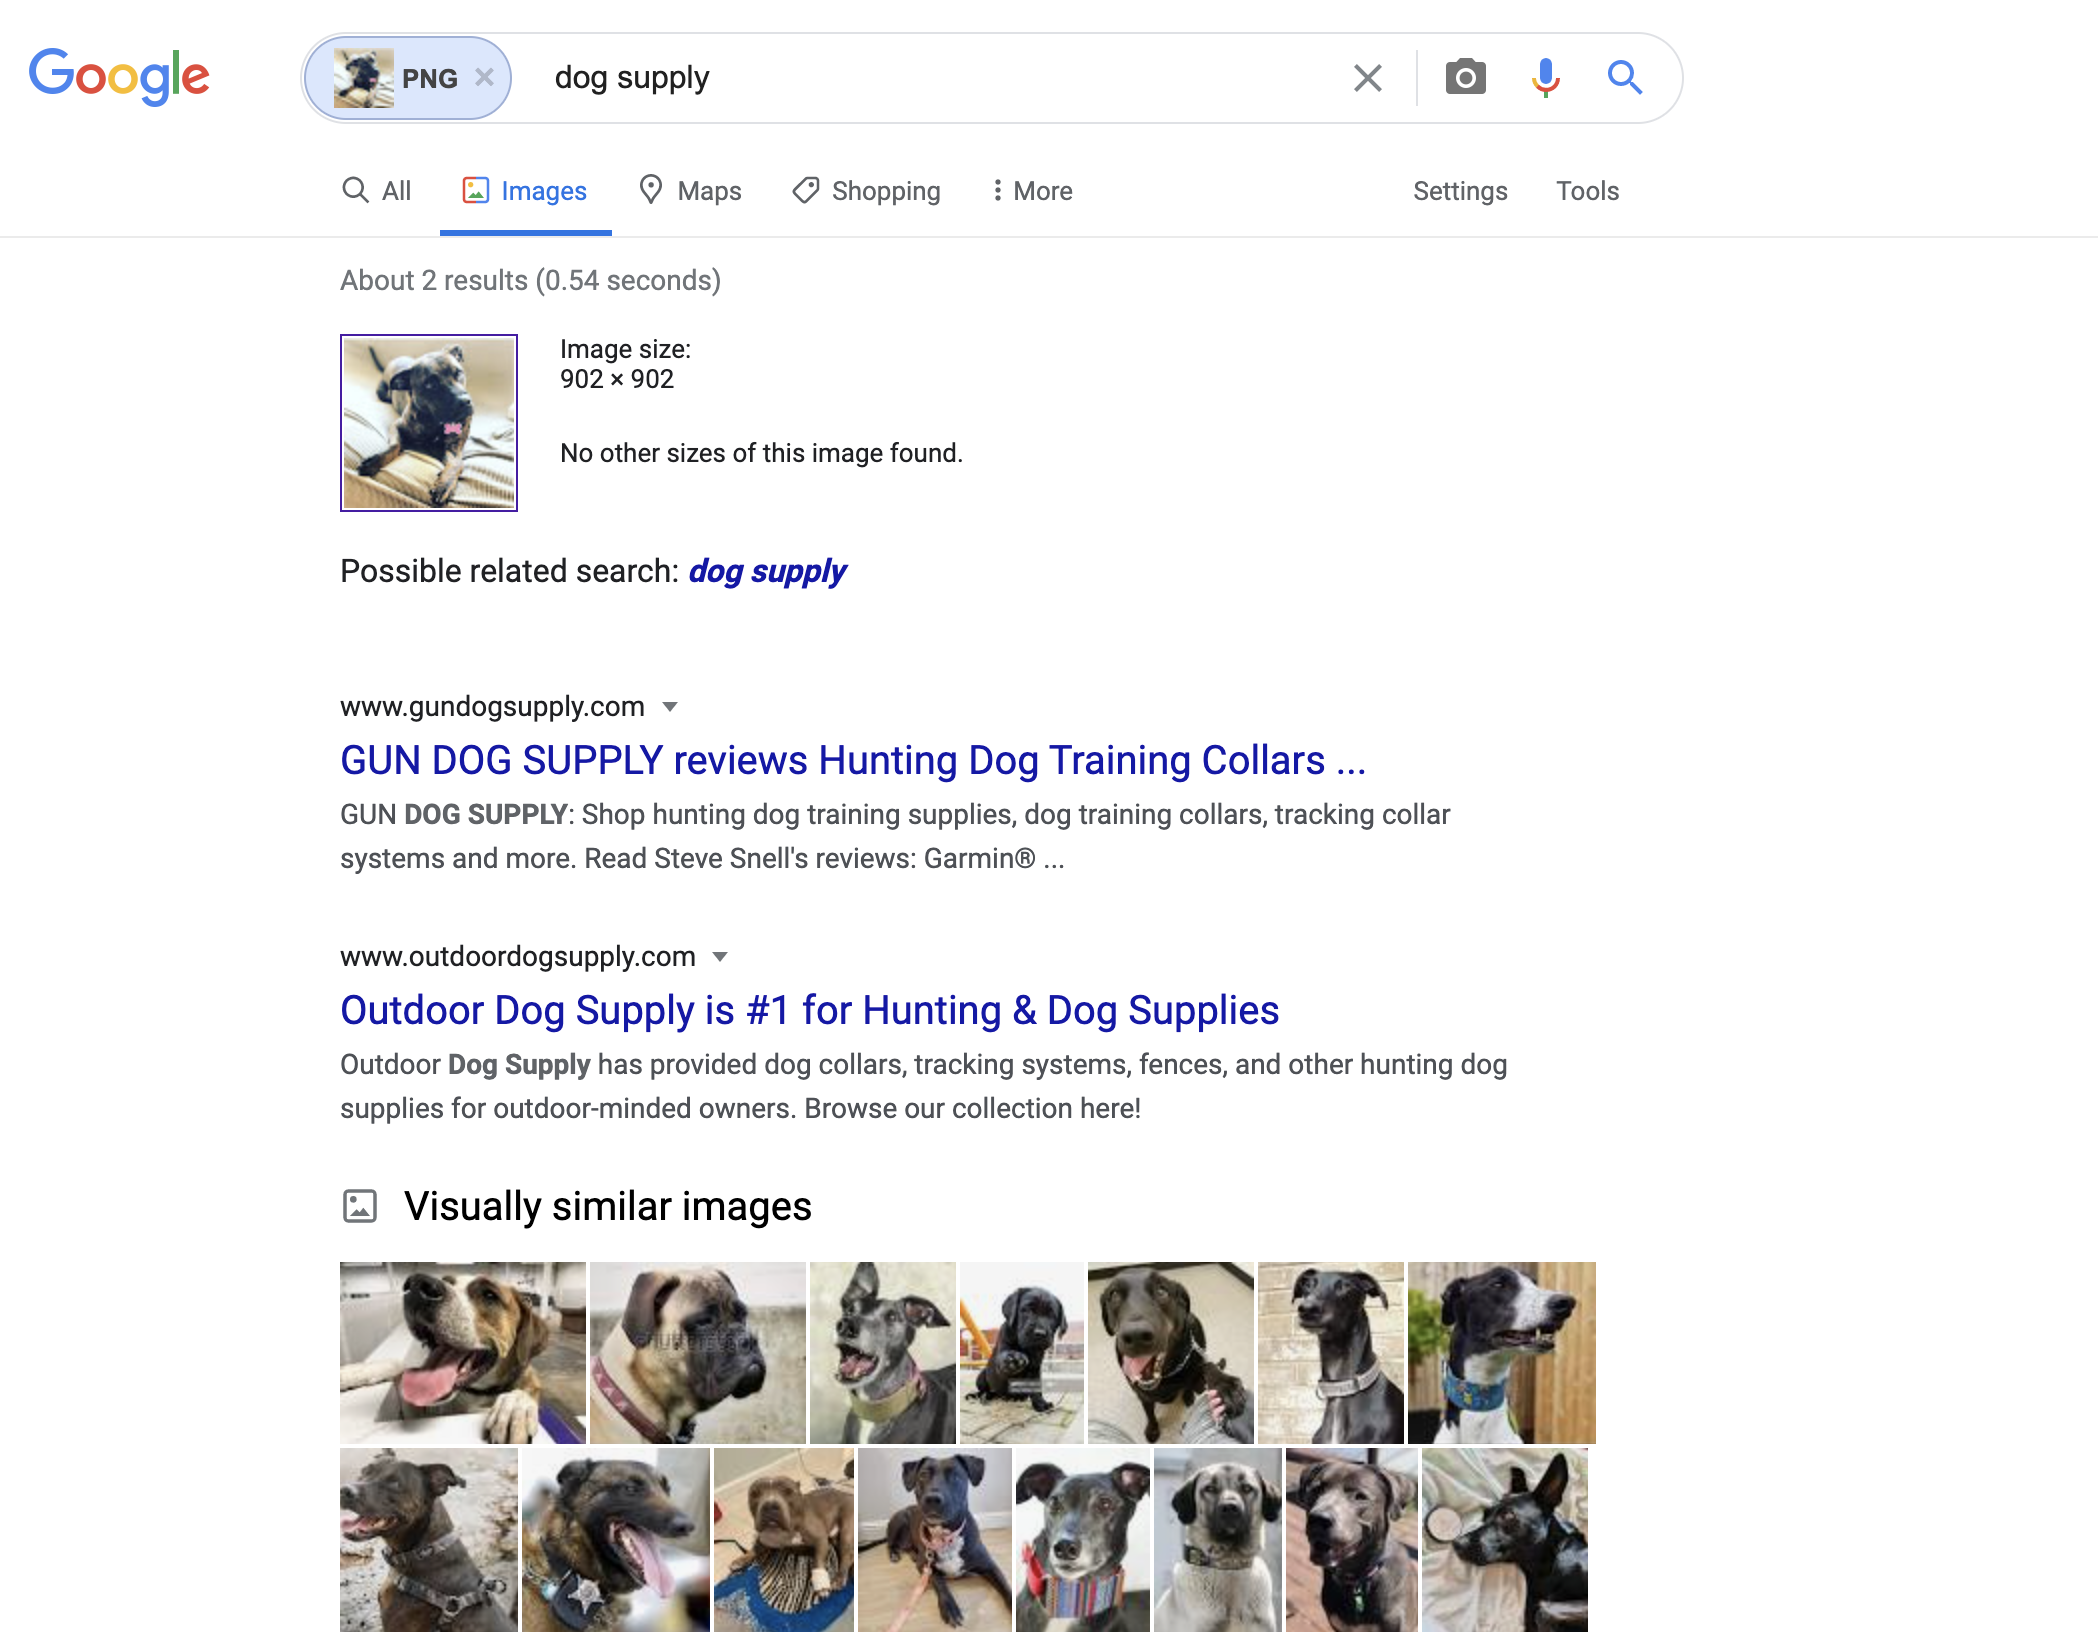Click the Visually similar images icon
The image size is (2098, 1632).
360,1206
